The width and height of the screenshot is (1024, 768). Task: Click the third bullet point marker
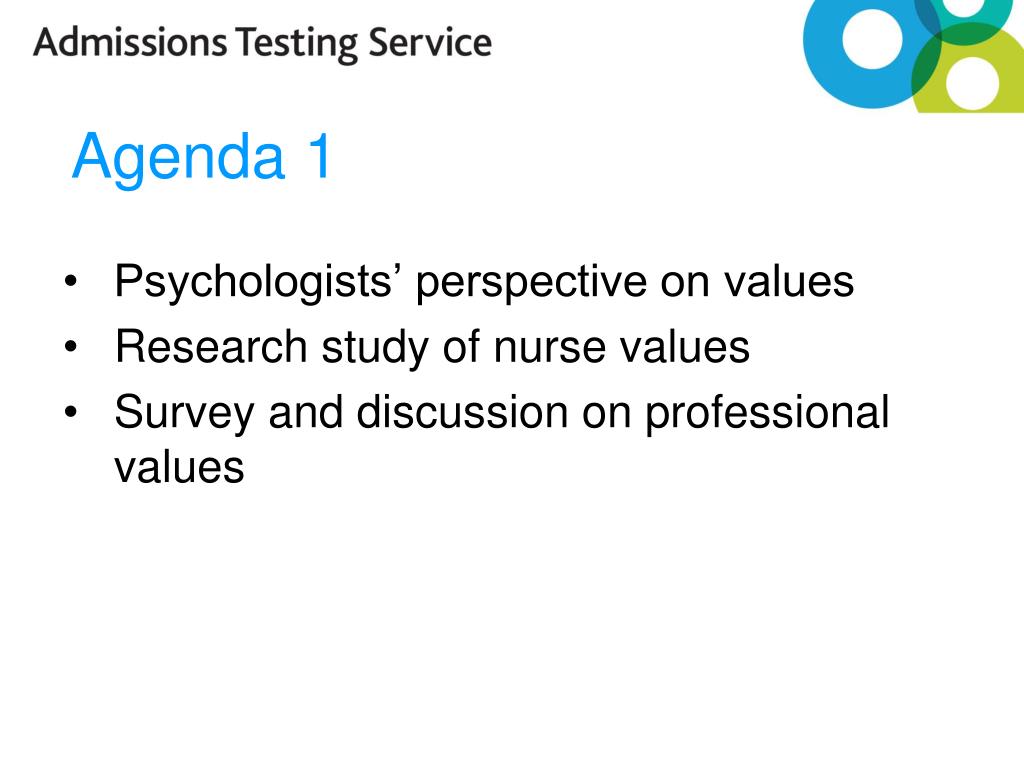(x=71, y=412)
